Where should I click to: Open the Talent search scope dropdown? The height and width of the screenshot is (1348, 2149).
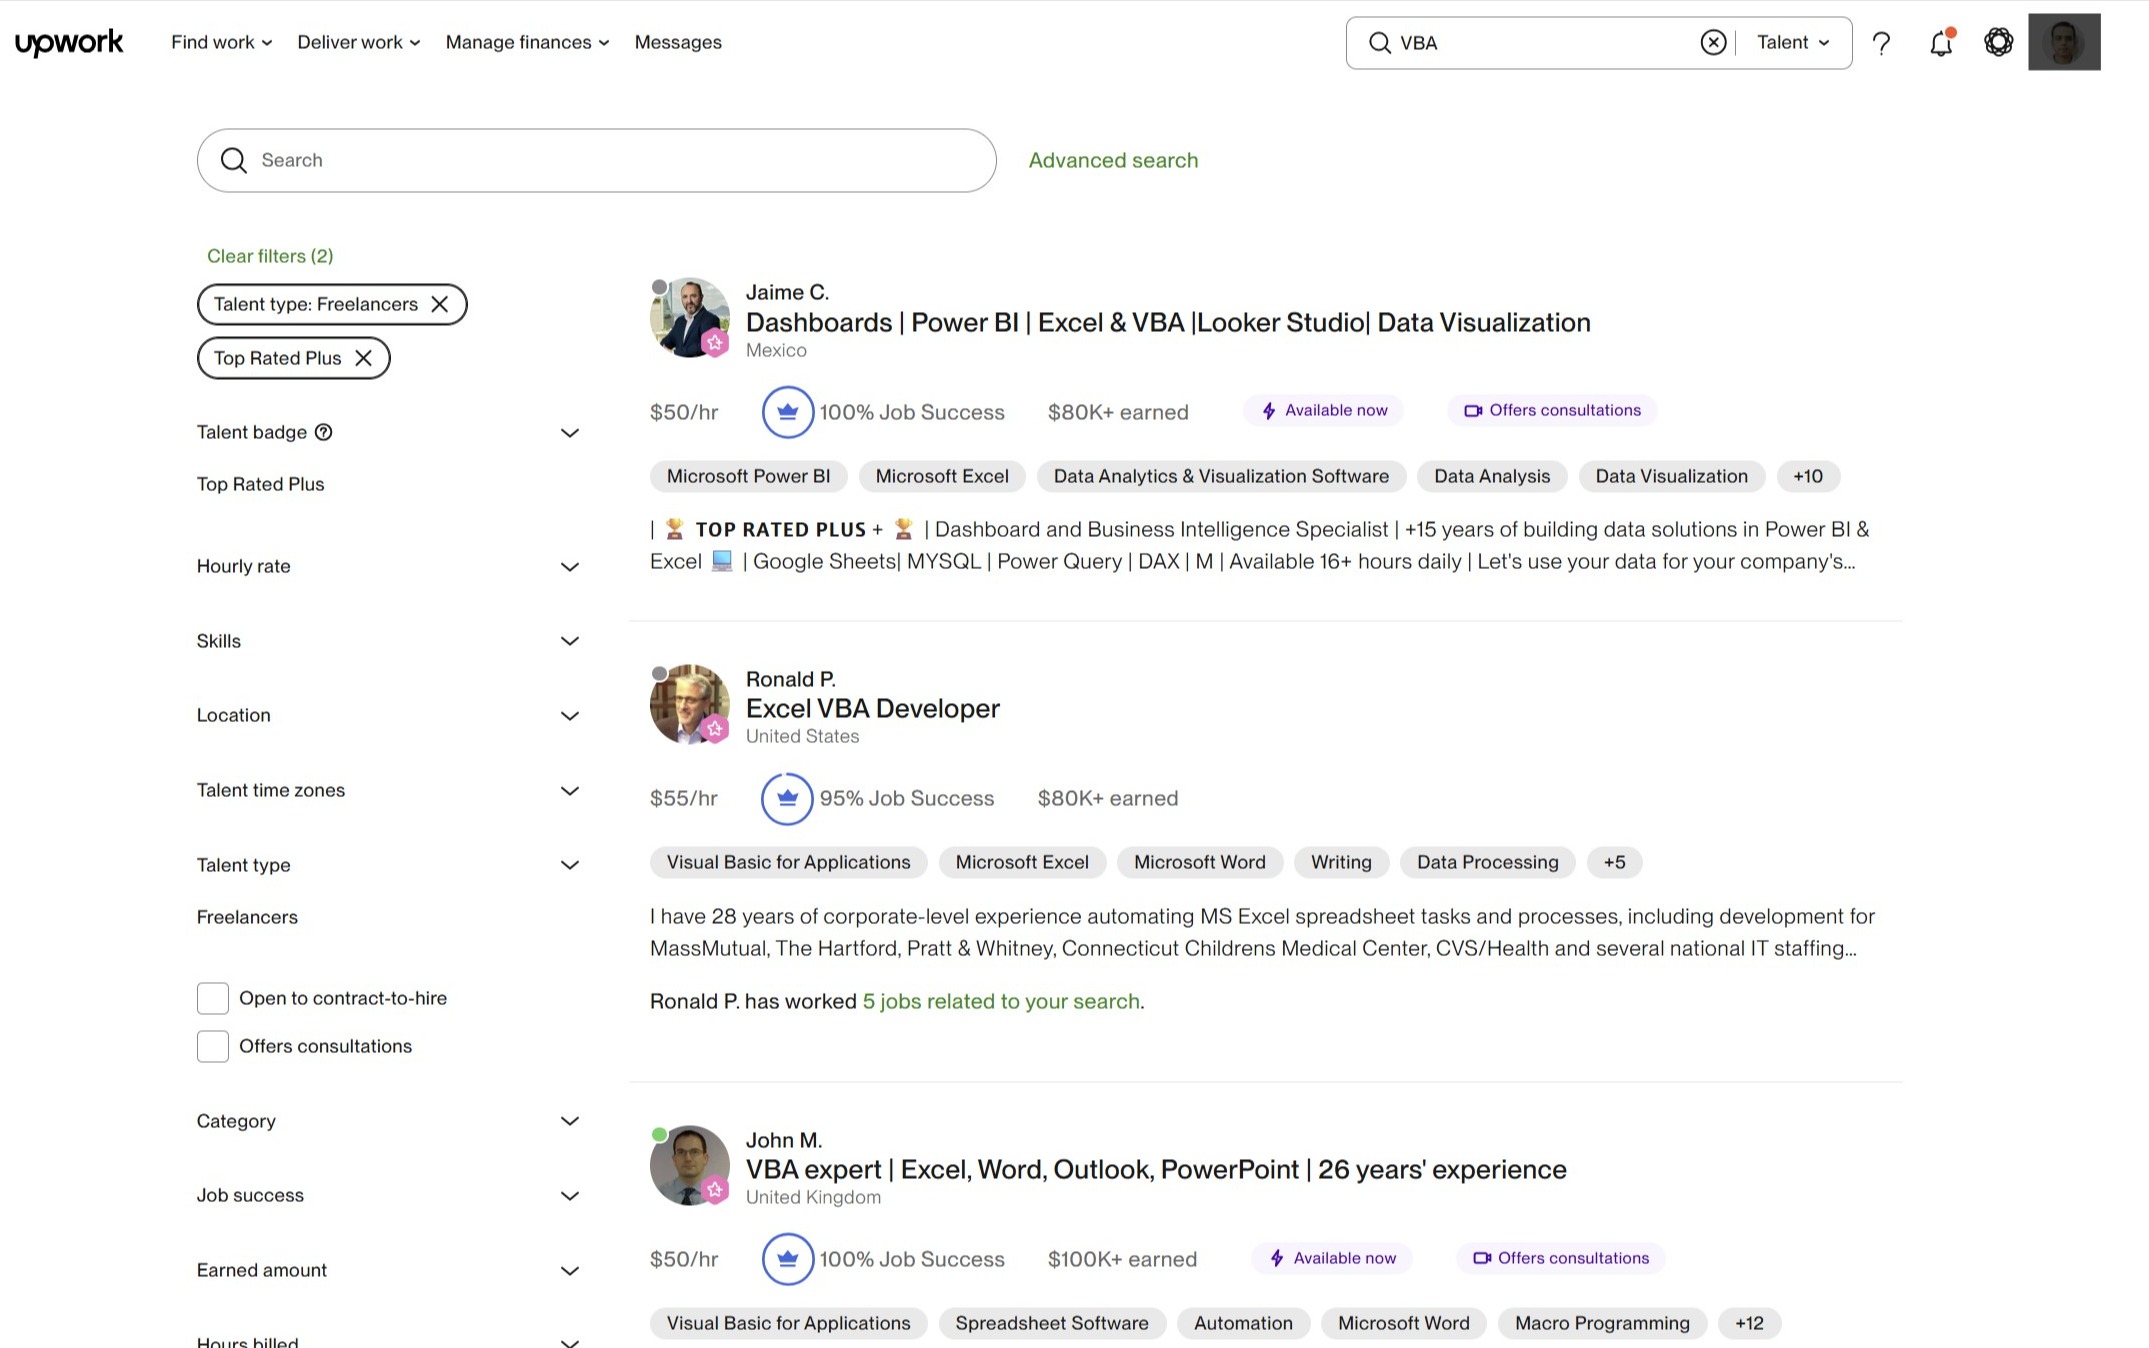coord(1793,42)
